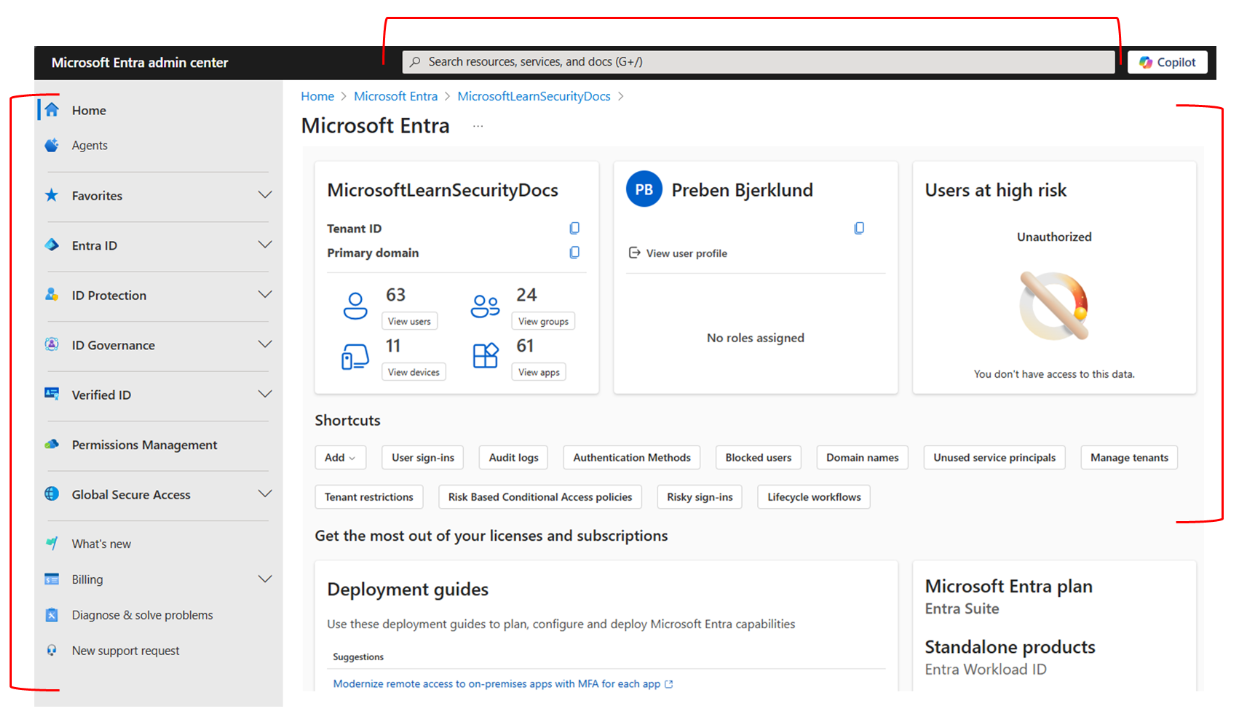Copy the Tenant ID value
Screen dimensions: 1235x721
(x=574, y=229)
